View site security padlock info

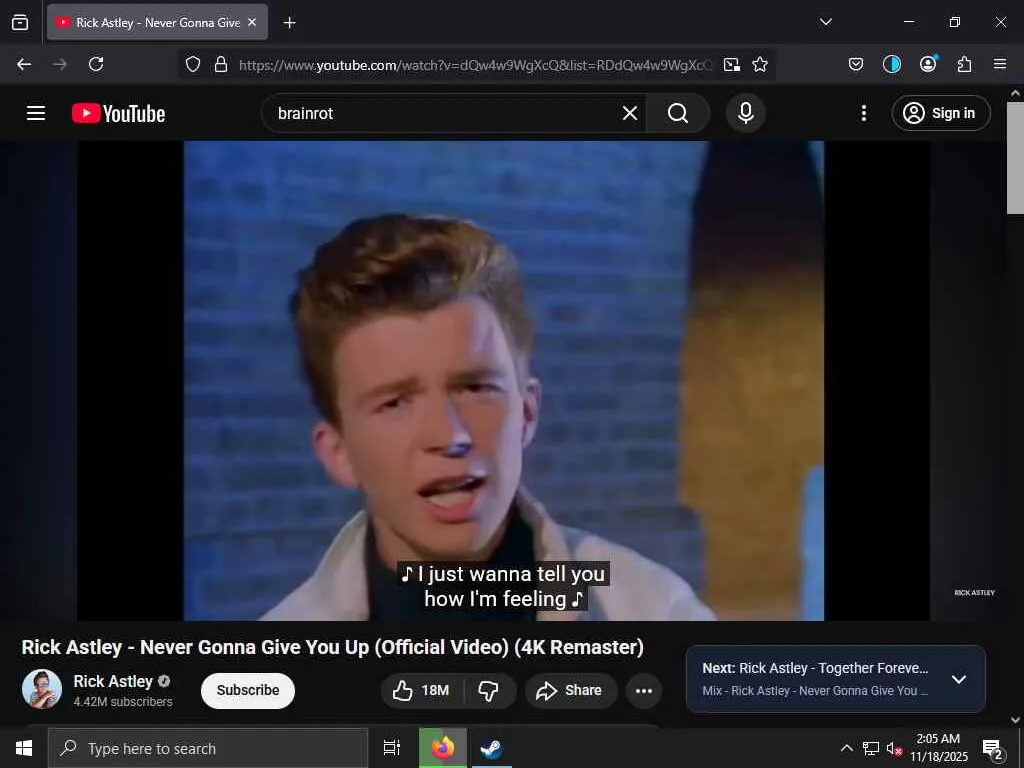point(221,64)
